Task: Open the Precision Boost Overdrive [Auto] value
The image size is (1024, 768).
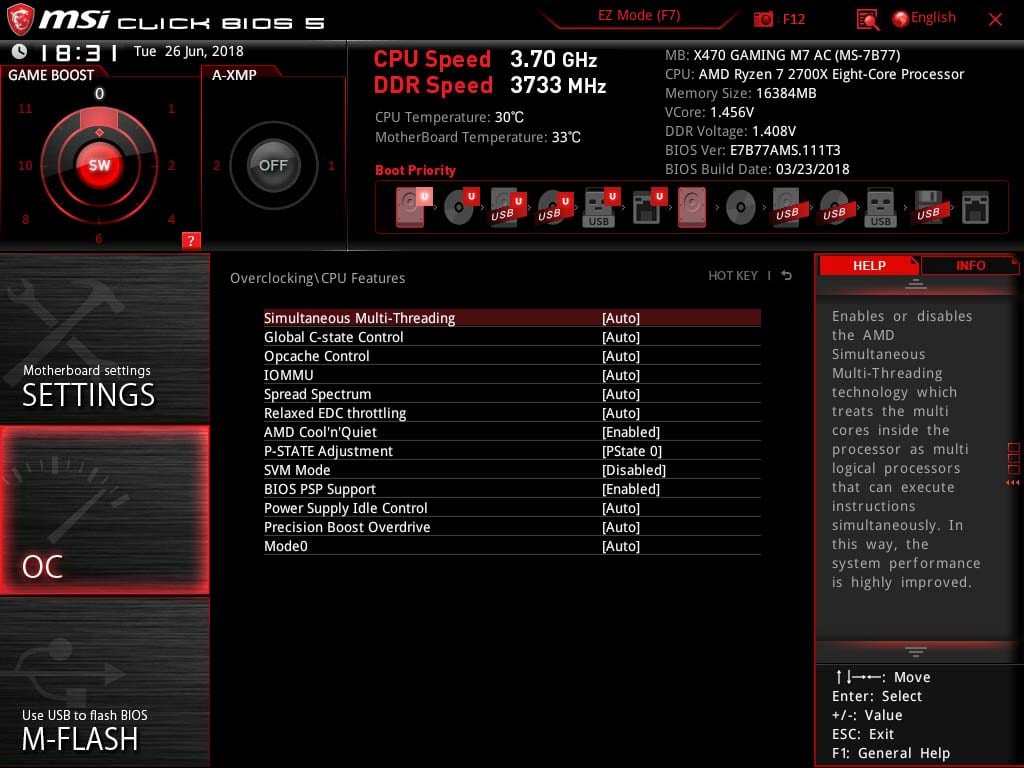Action: [620, 527]
